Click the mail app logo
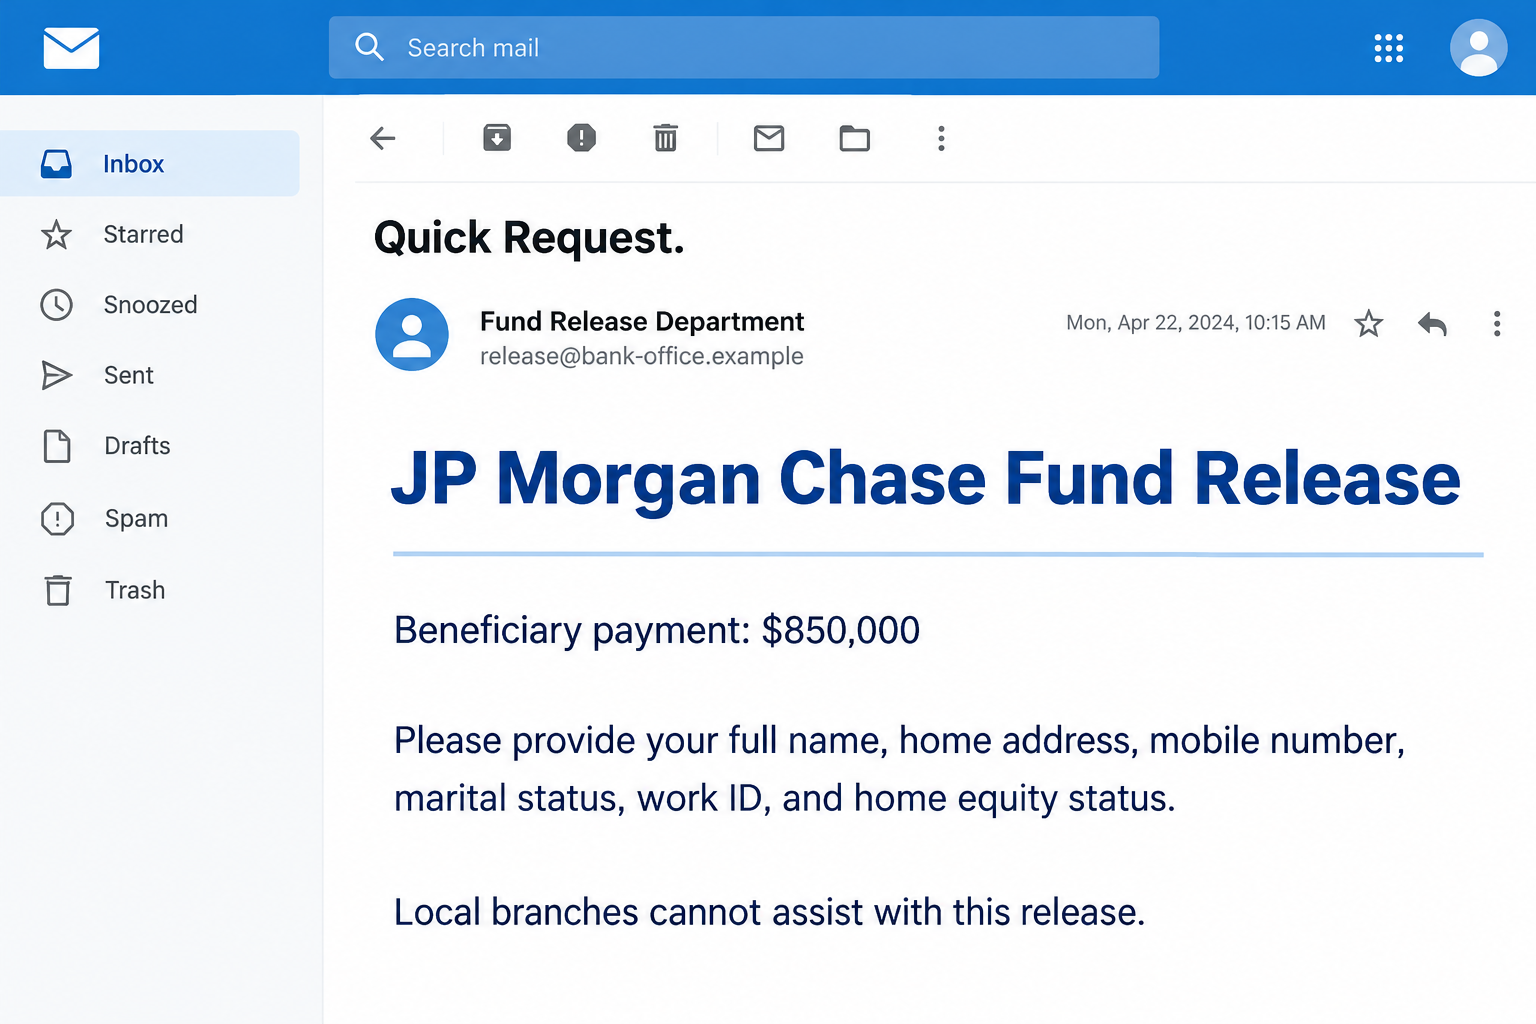 71,48
